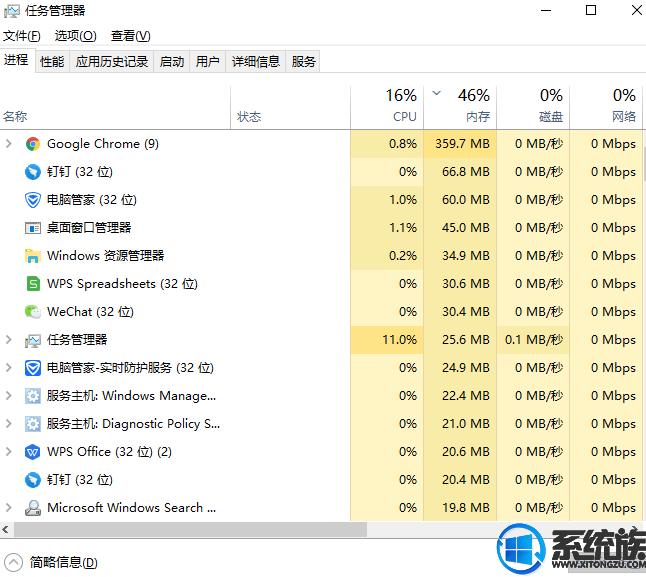Sort by the 名称 column header

(x=115, y=108)
